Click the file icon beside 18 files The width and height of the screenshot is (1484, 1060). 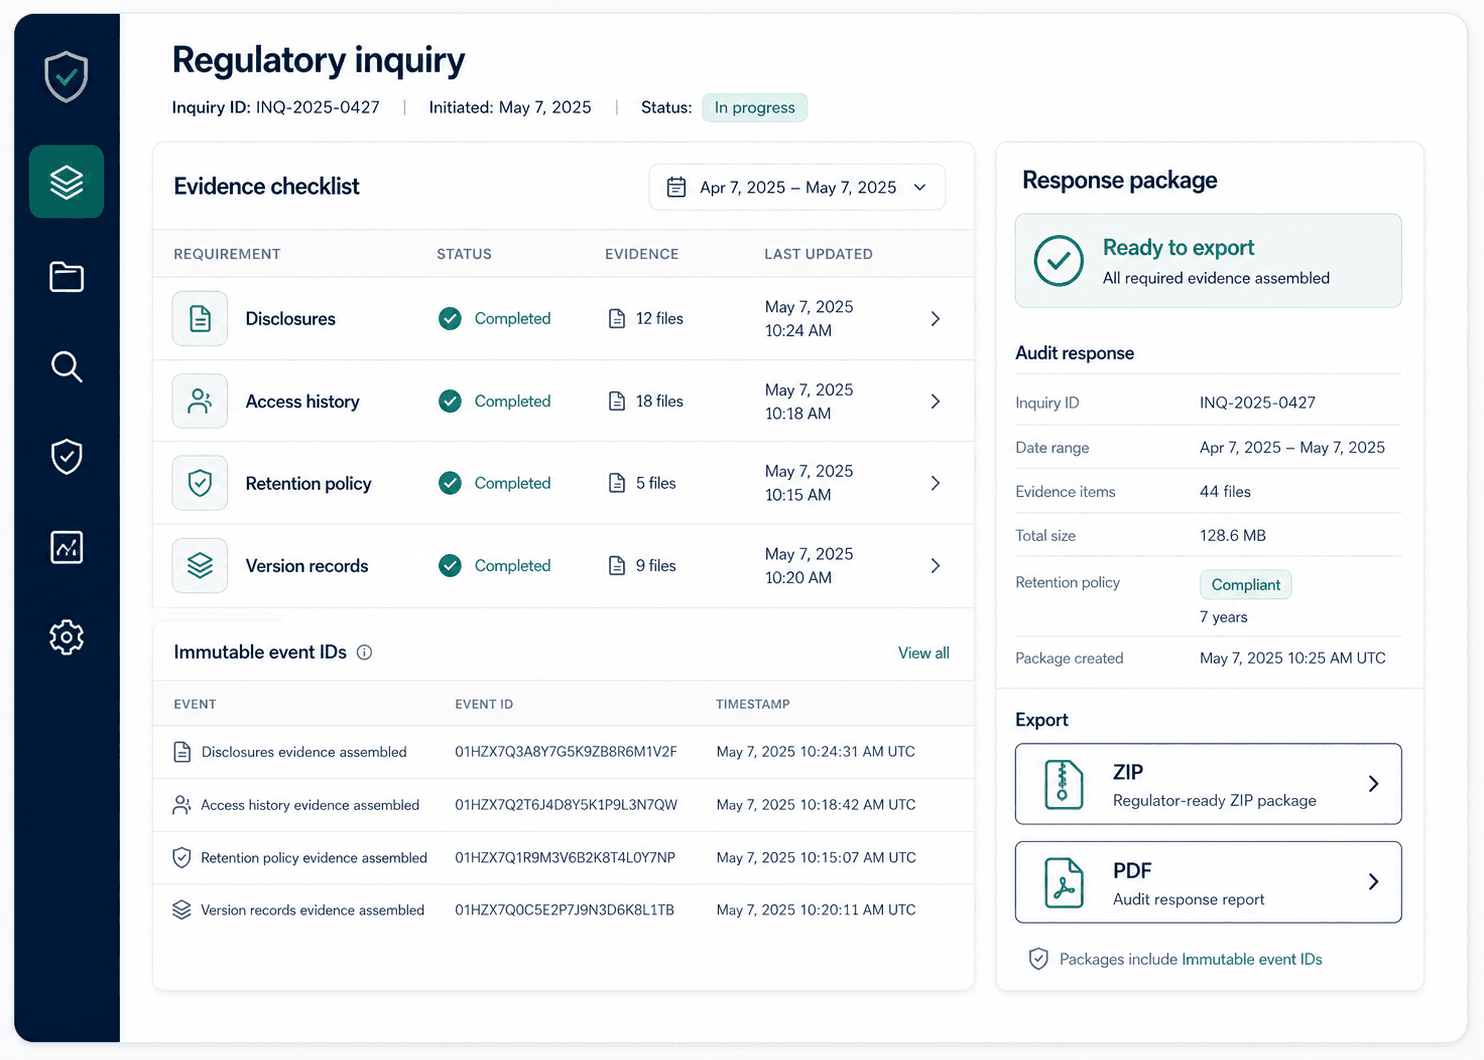[x=617, y=401]
